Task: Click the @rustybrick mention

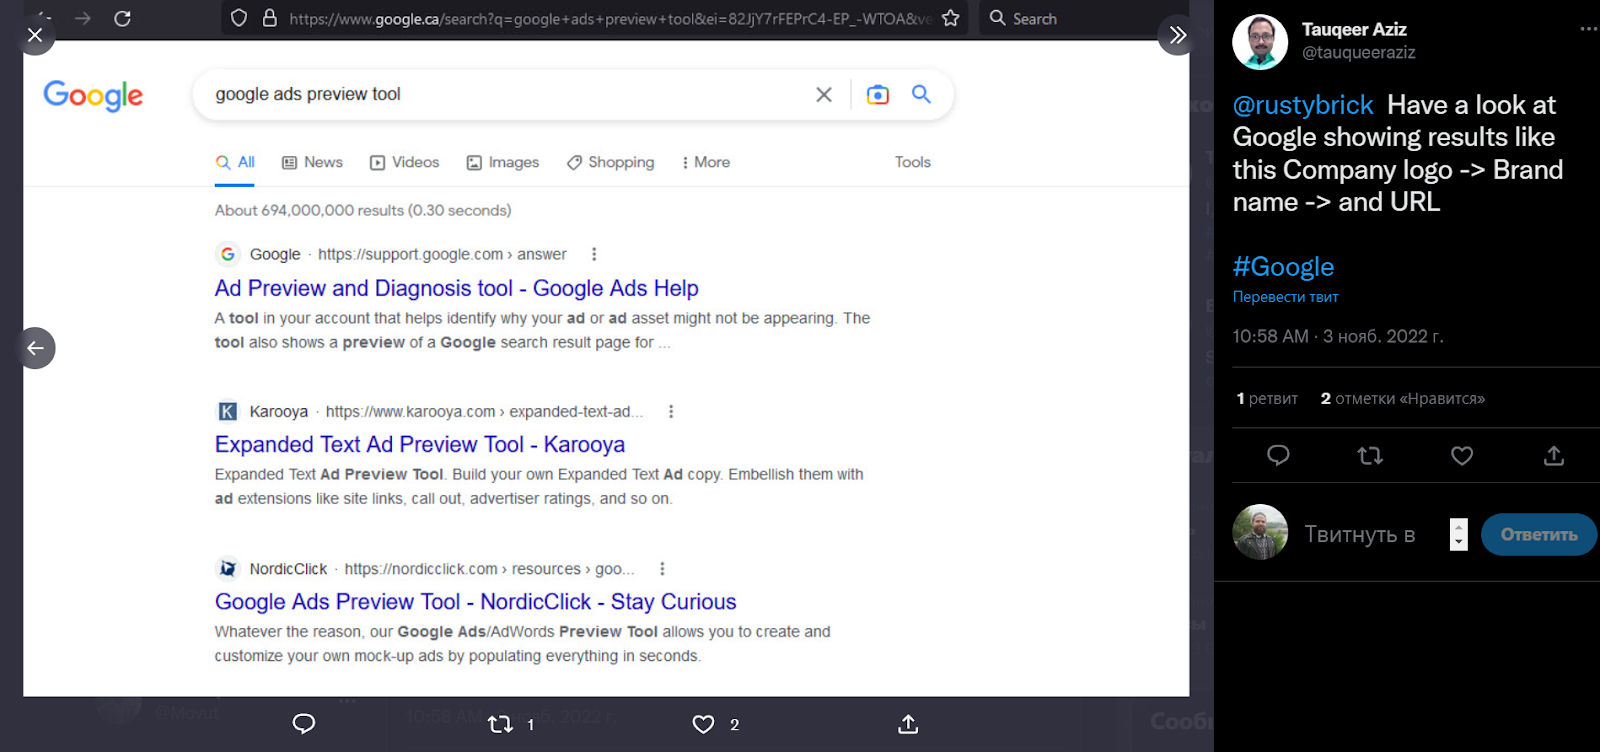Action: (1303, 105)
